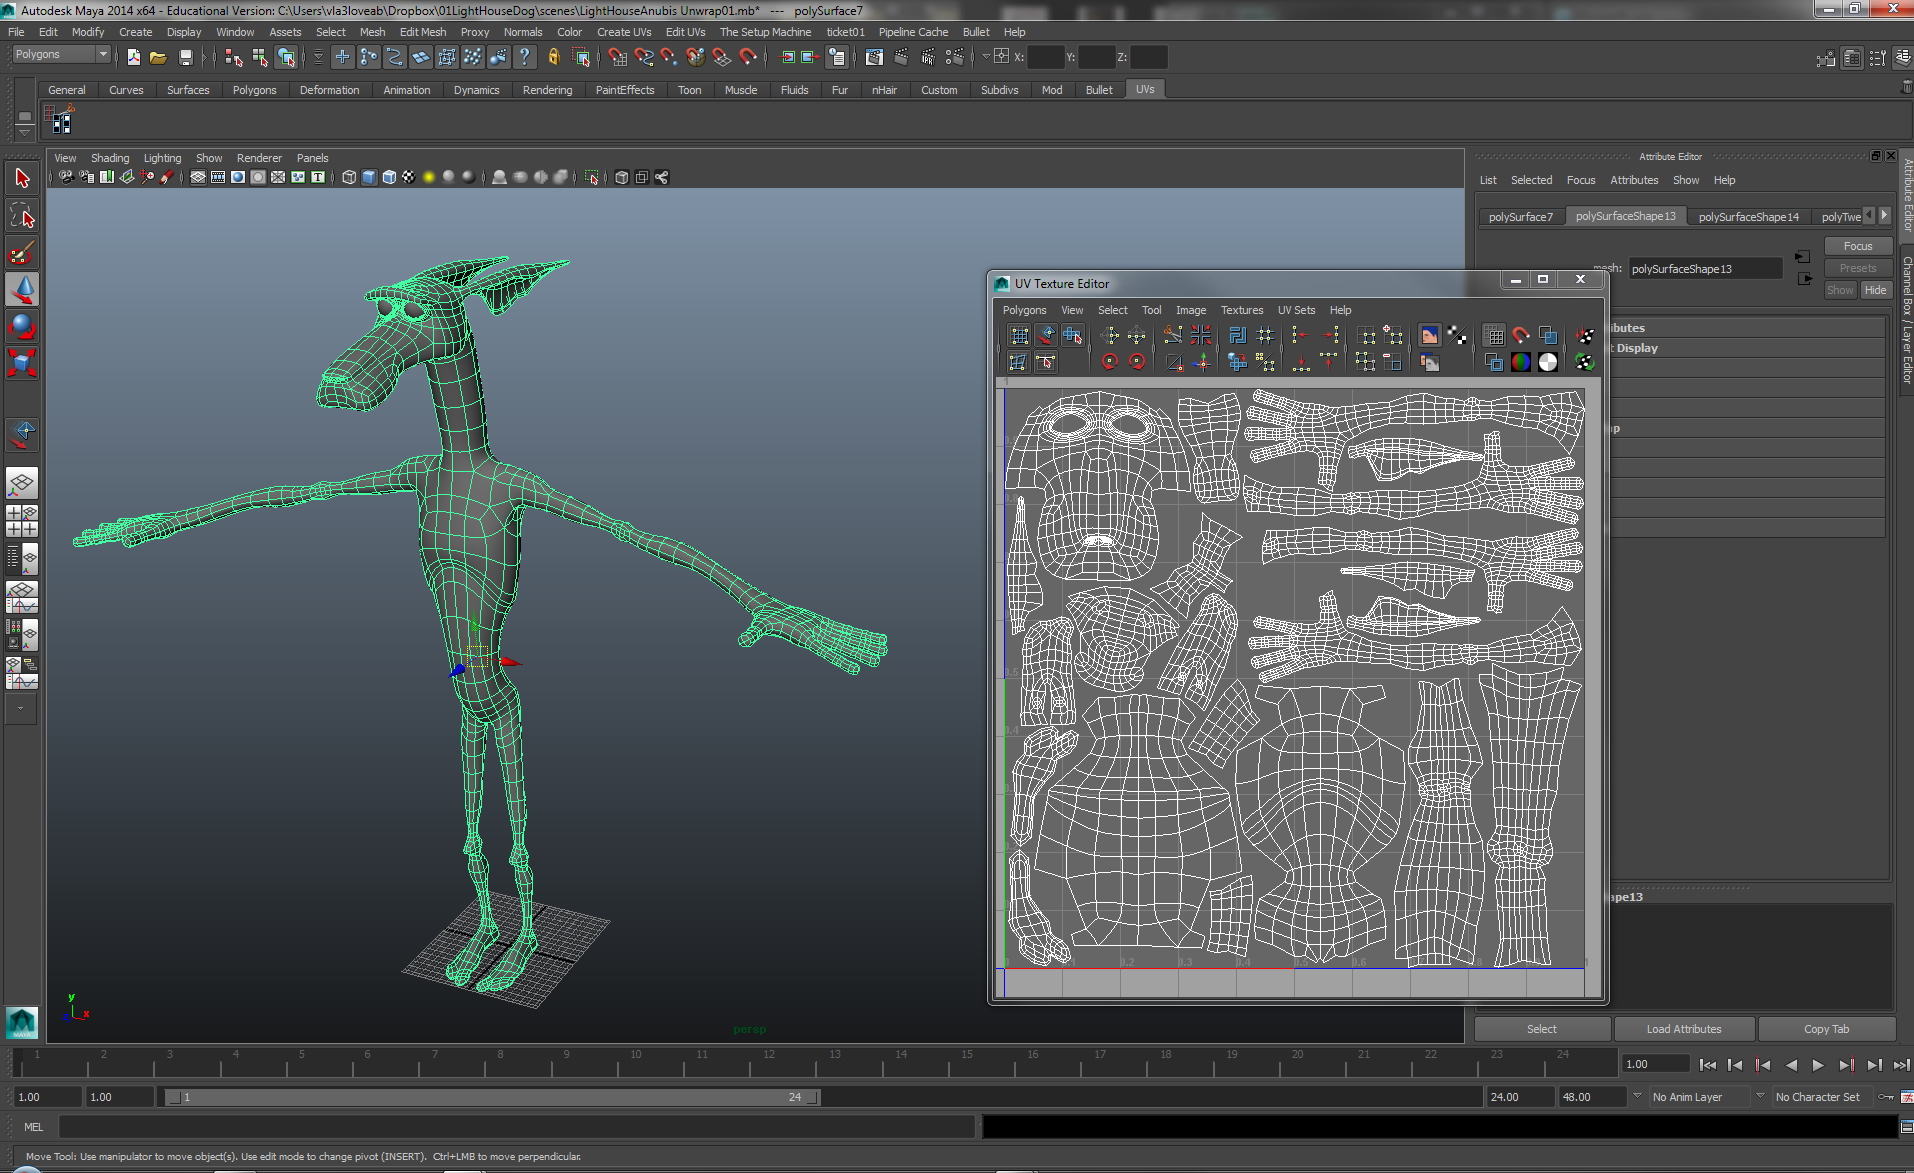Select the Move tool in toolbox
The image size is (1914, 1173).
pyautogui.click(x=22, y=289)
